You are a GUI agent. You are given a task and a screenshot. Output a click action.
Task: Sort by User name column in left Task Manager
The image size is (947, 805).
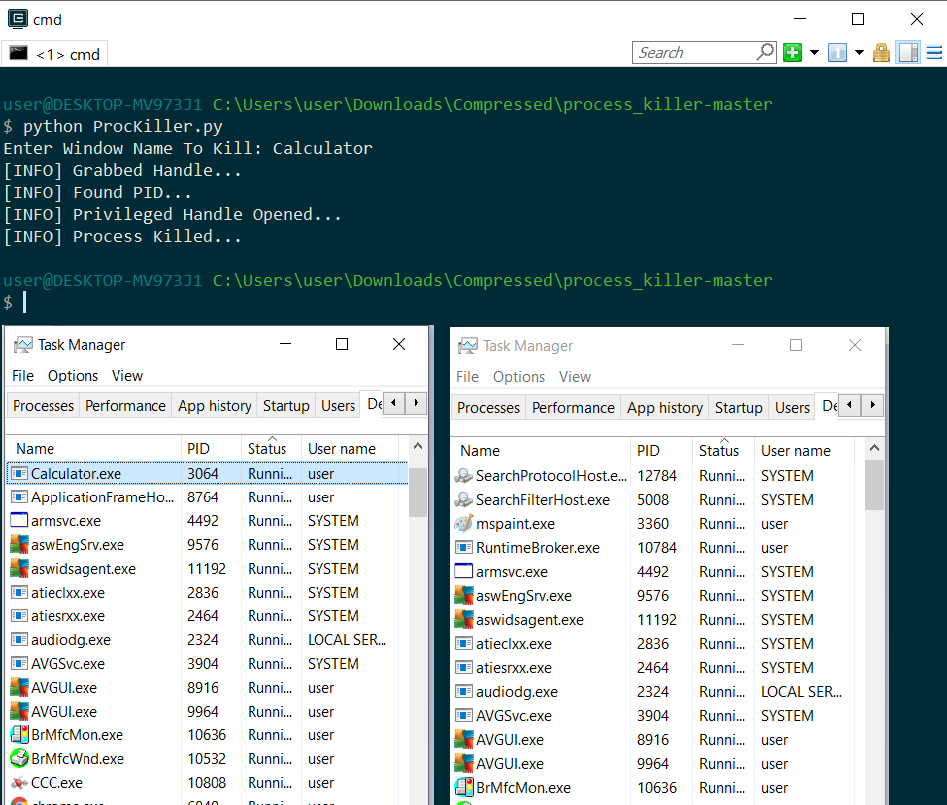(x=350, y=449)
